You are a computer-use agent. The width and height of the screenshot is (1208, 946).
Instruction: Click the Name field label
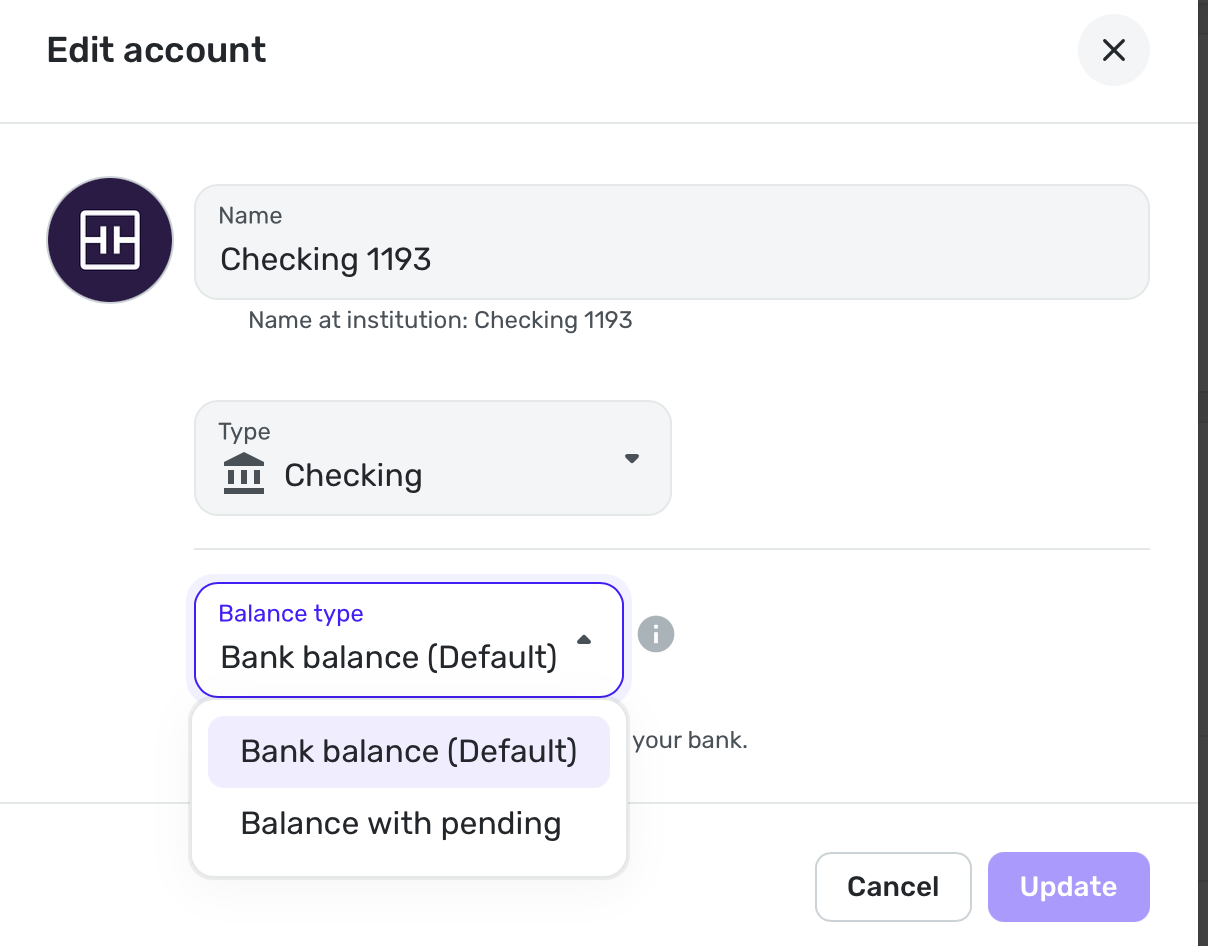[250, 216]
